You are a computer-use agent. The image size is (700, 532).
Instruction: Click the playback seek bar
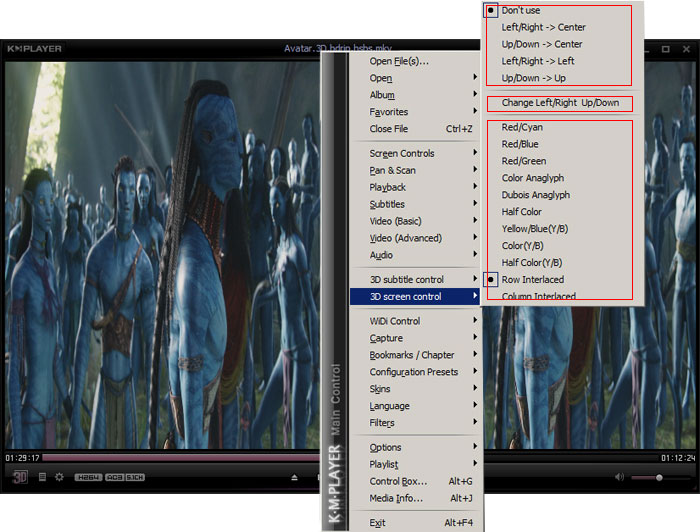181,458
